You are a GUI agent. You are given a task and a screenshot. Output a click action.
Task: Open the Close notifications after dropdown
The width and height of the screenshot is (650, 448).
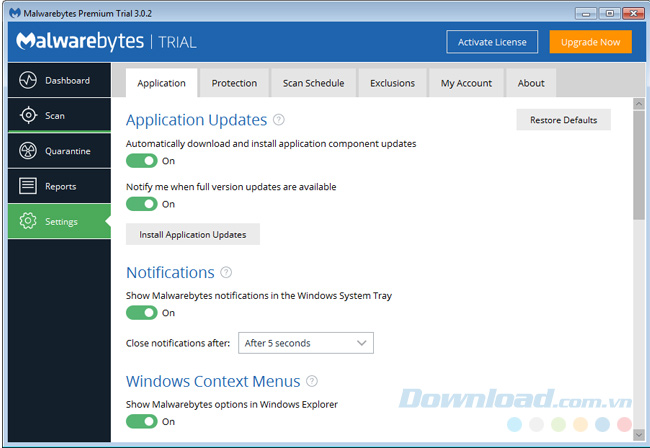pos(305,343)
